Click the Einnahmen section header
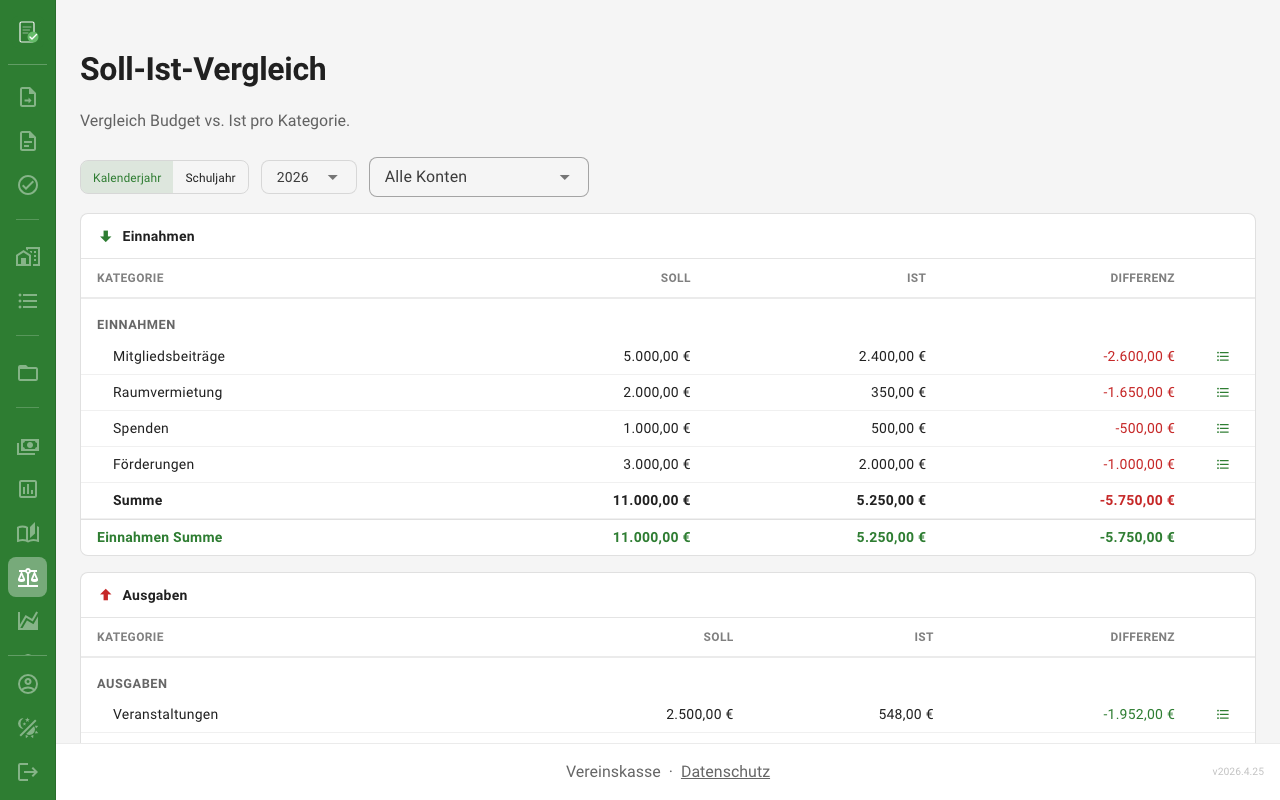 [x=158, y=236]
